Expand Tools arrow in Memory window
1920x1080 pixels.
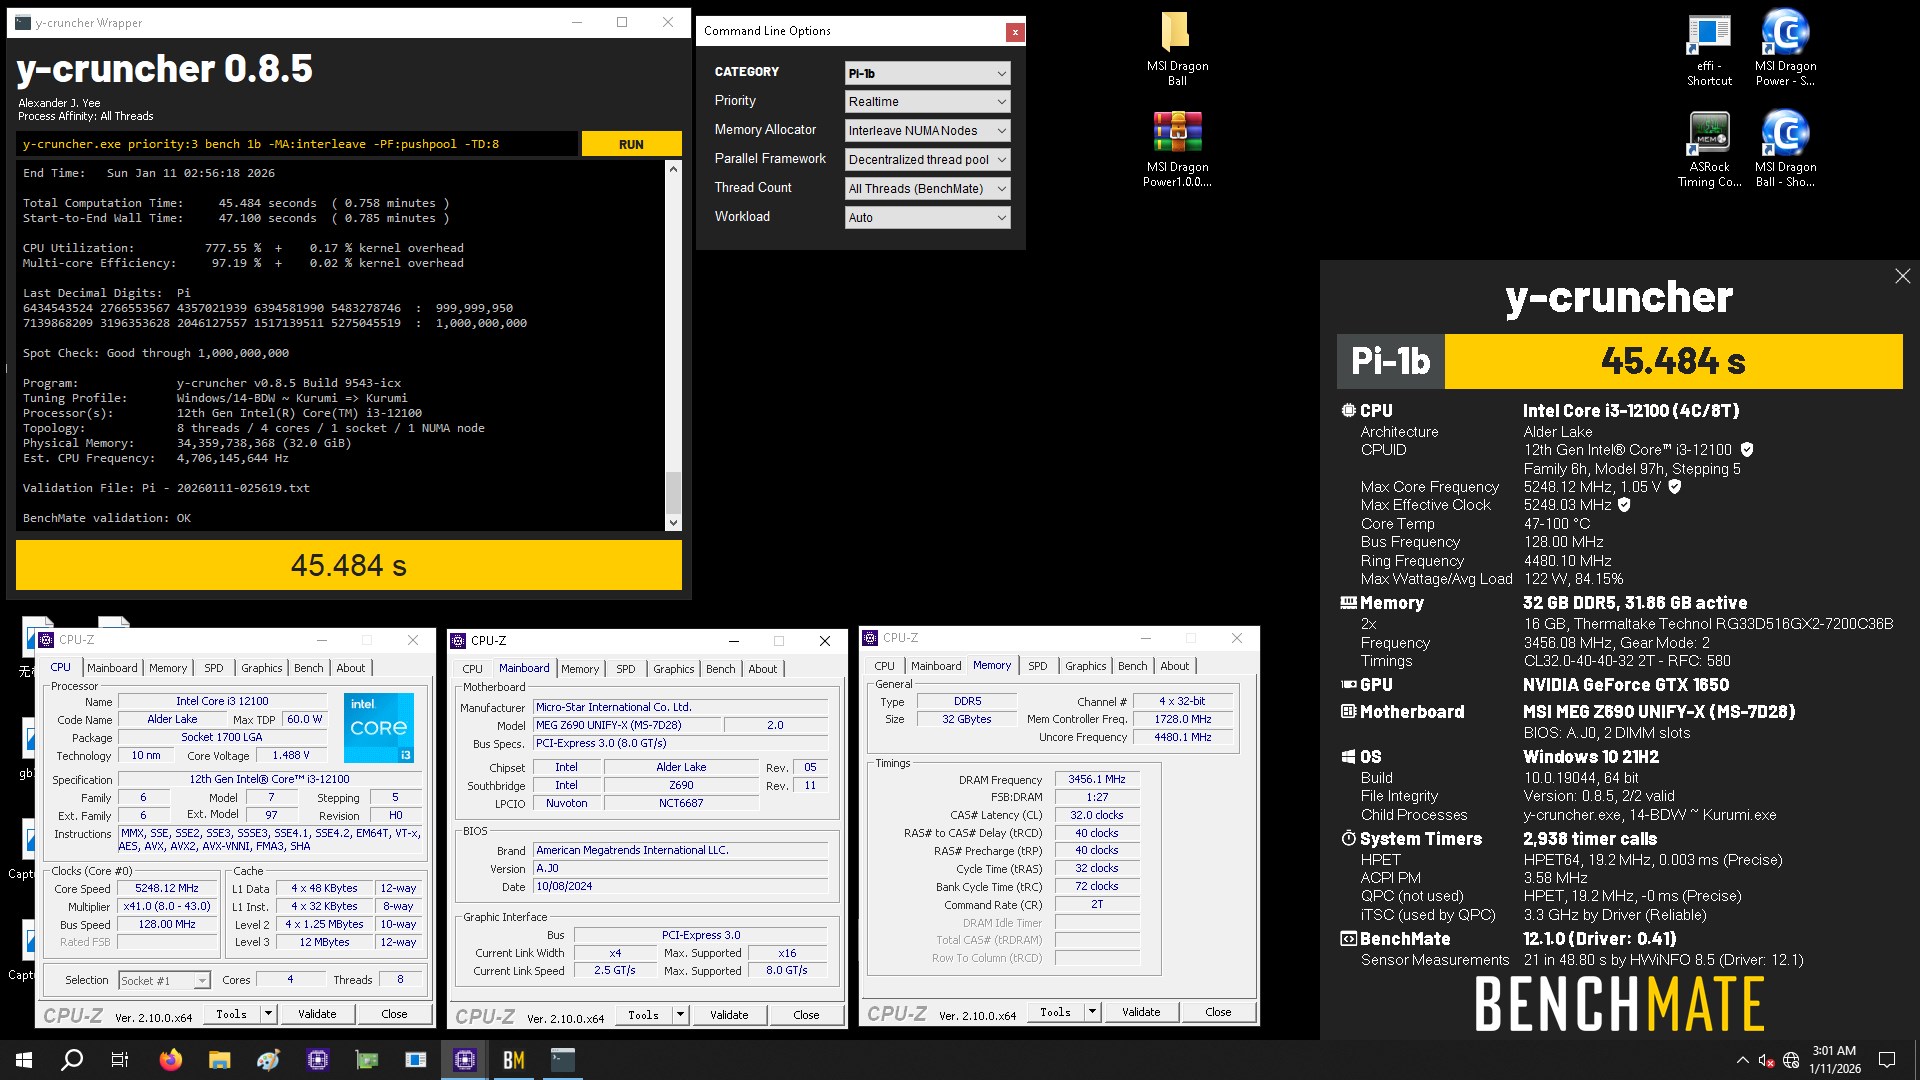1092,1012
